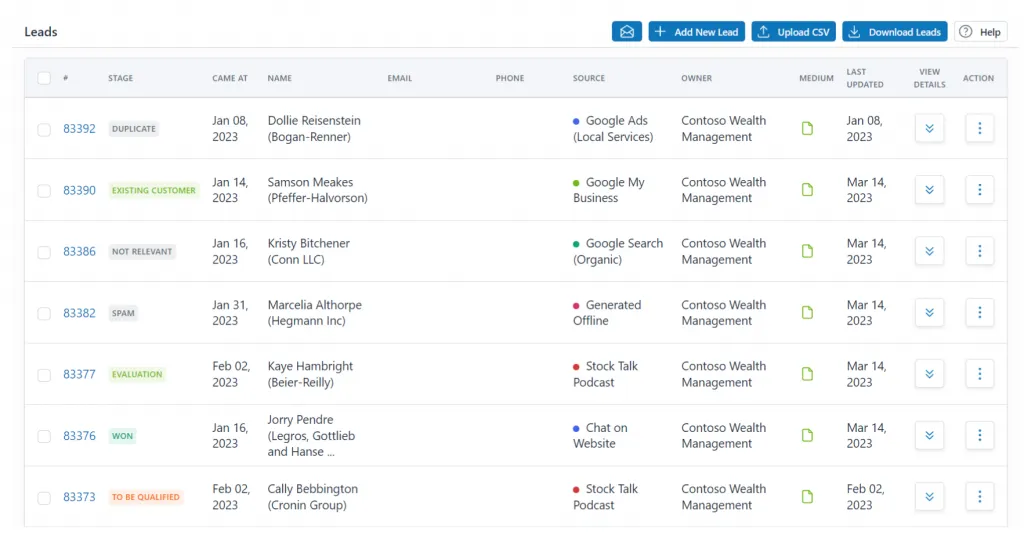Click Google Ads (Local Services) source
The width and height of the screenshot is (1024, 544).
point(613,129)
